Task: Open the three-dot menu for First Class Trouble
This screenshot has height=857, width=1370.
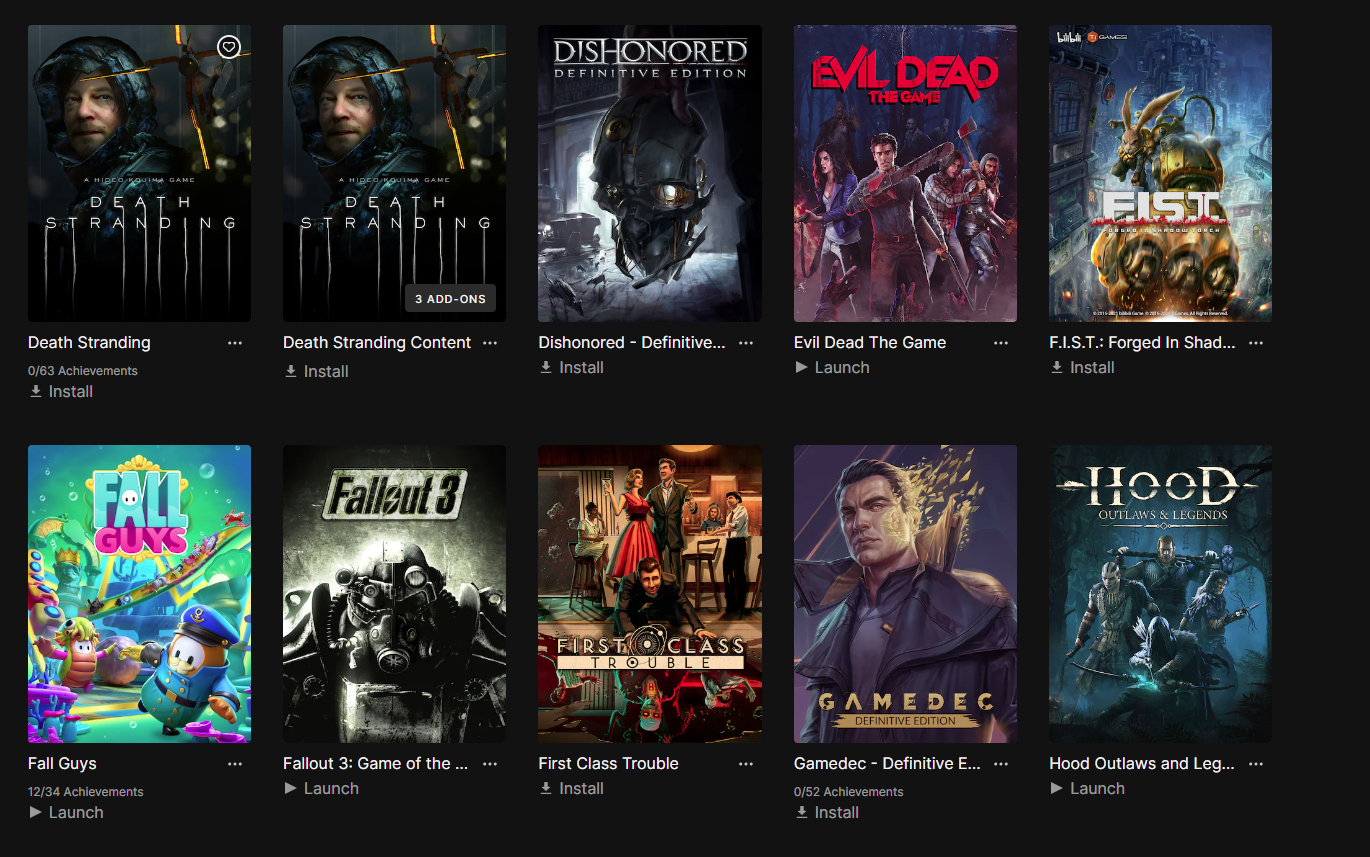Action: point(746,764)
